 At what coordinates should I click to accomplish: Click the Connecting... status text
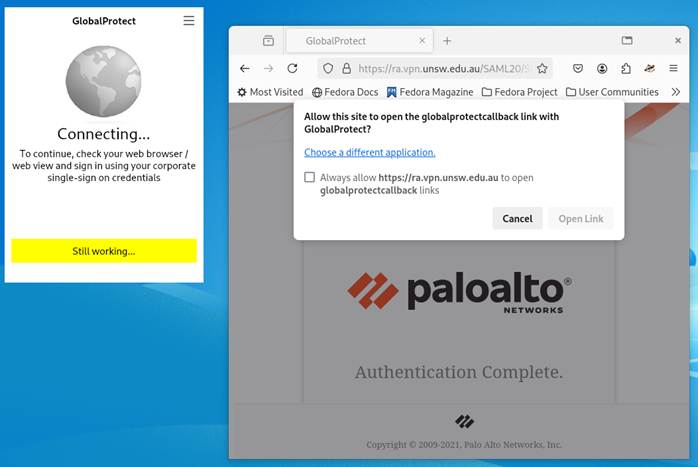pyautogui.click(x=104, y=134)
